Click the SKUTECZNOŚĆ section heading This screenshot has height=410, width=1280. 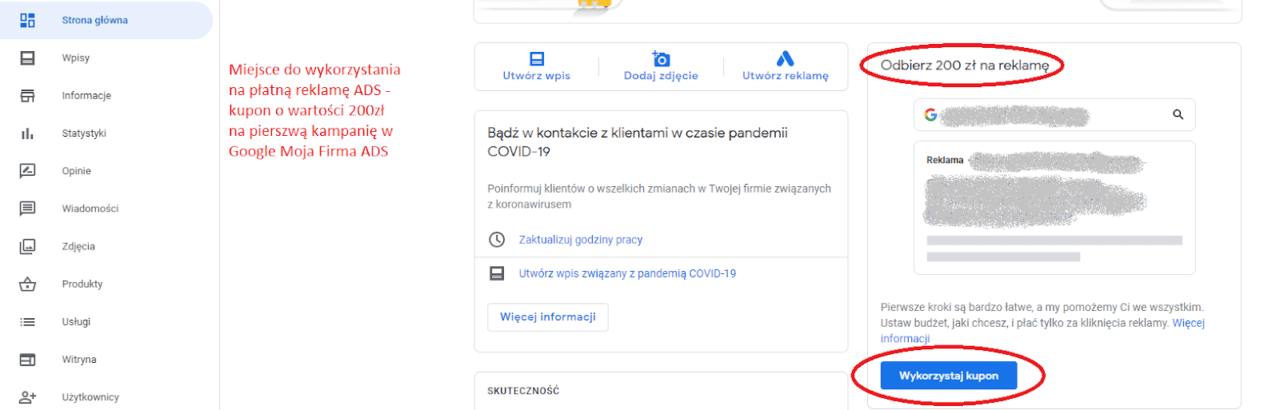click(x=523, y=391)
